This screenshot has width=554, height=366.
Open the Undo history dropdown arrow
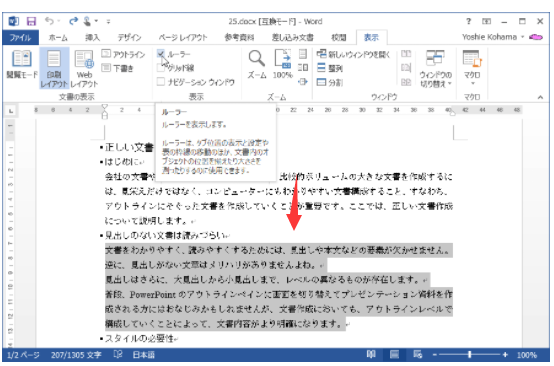click(x=59, y=22)
